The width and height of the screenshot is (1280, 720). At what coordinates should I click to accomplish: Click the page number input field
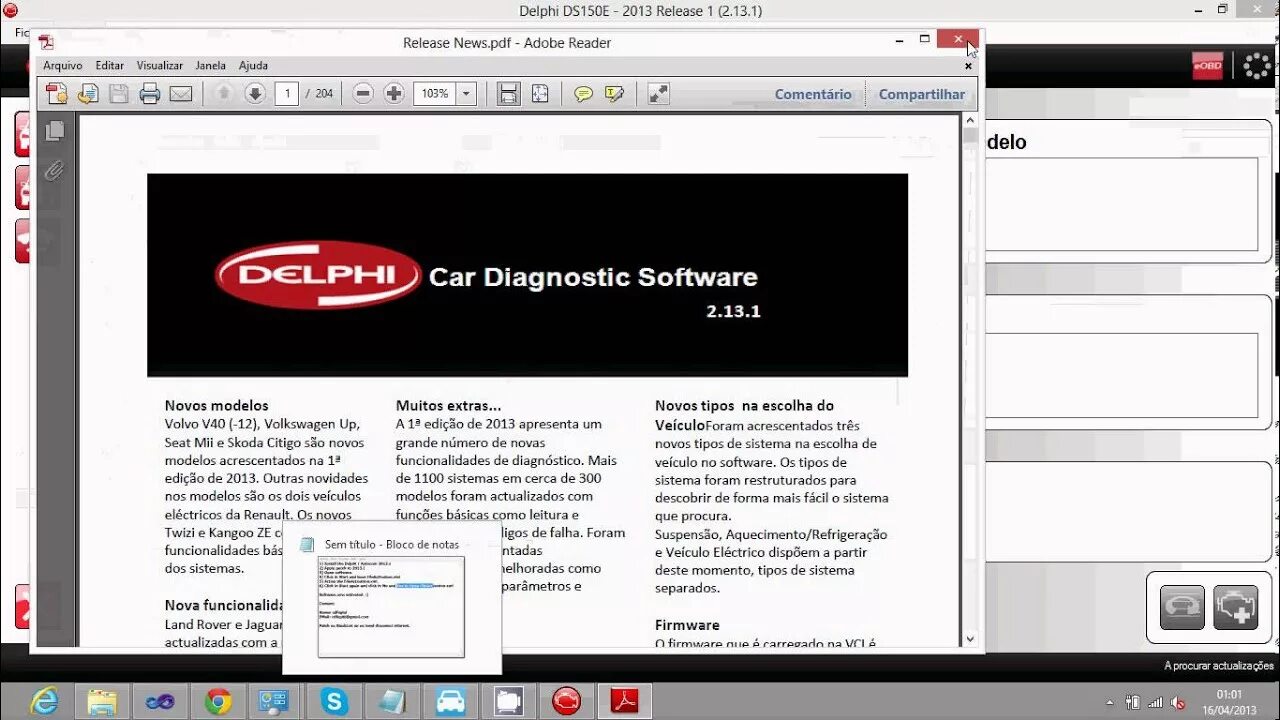[287, 94]
